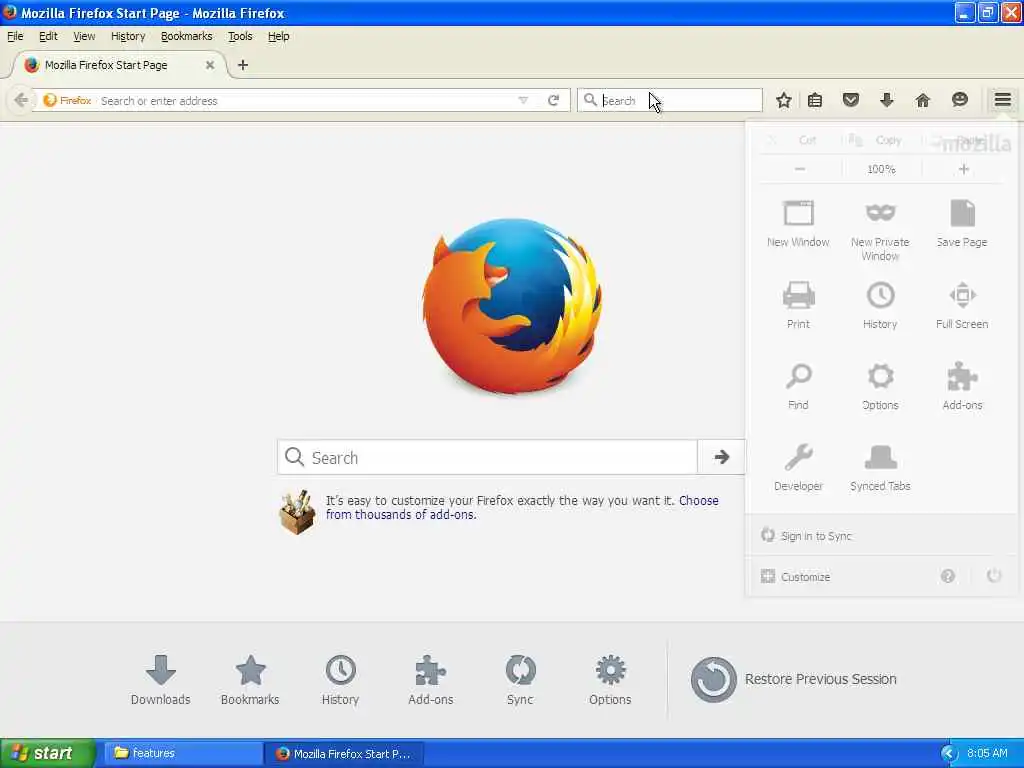Expand hidden system tray icons arrow
Viewport: 1024px width, 768px height.
coord(949,753)
